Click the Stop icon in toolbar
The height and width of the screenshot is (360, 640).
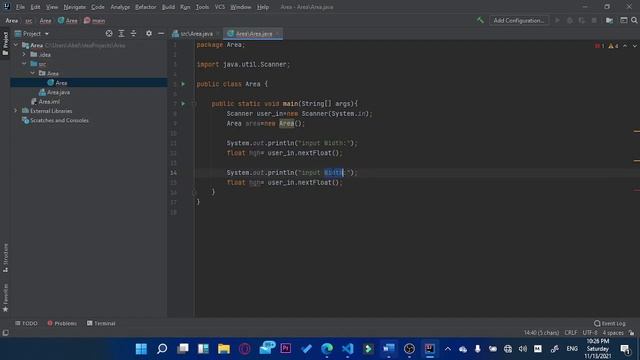(594, 20)
